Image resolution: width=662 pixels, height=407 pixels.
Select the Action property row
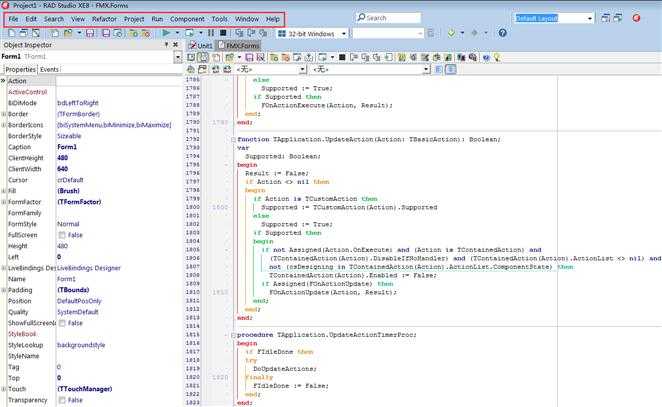click(x=92, y=81)
